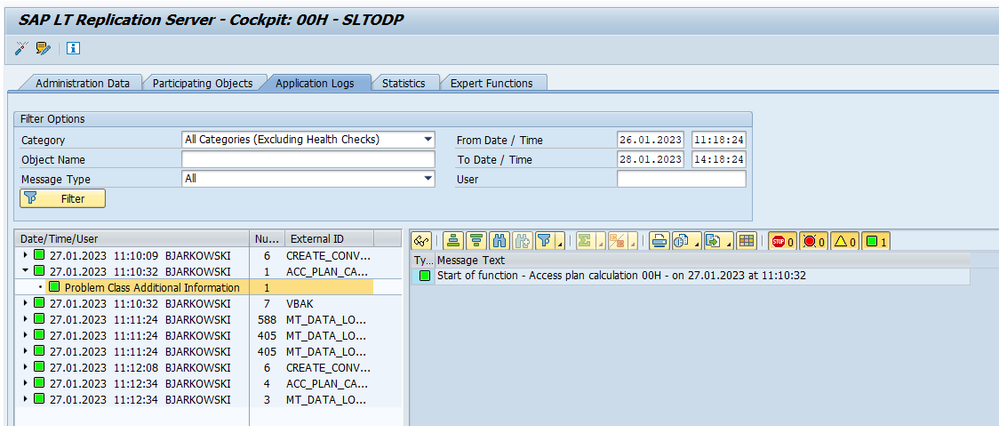999x426 pixels.
Task: Toggle the green square success messages button
Action: point(877,241)
